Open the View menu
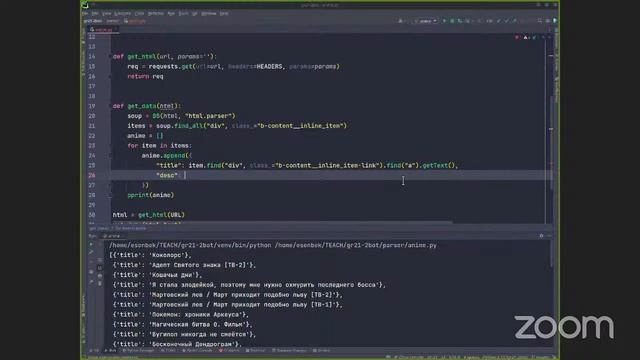Viewport: 640px width, 360px height. tap(107, 13)
